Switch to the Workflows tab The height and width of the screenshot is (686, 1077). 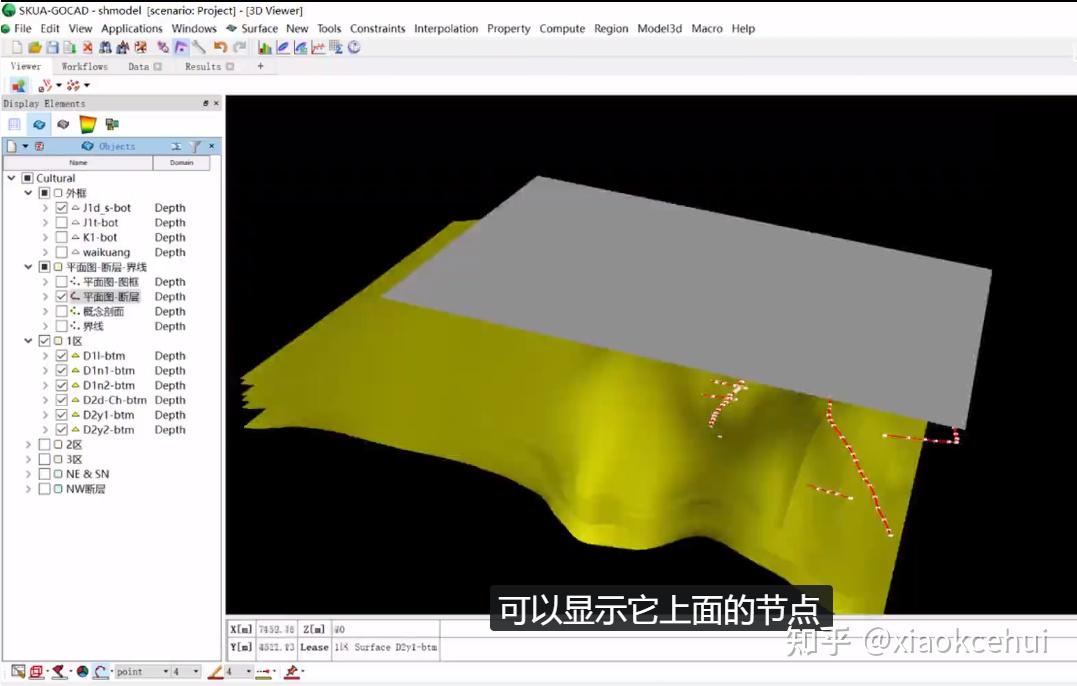coord(84,67)
